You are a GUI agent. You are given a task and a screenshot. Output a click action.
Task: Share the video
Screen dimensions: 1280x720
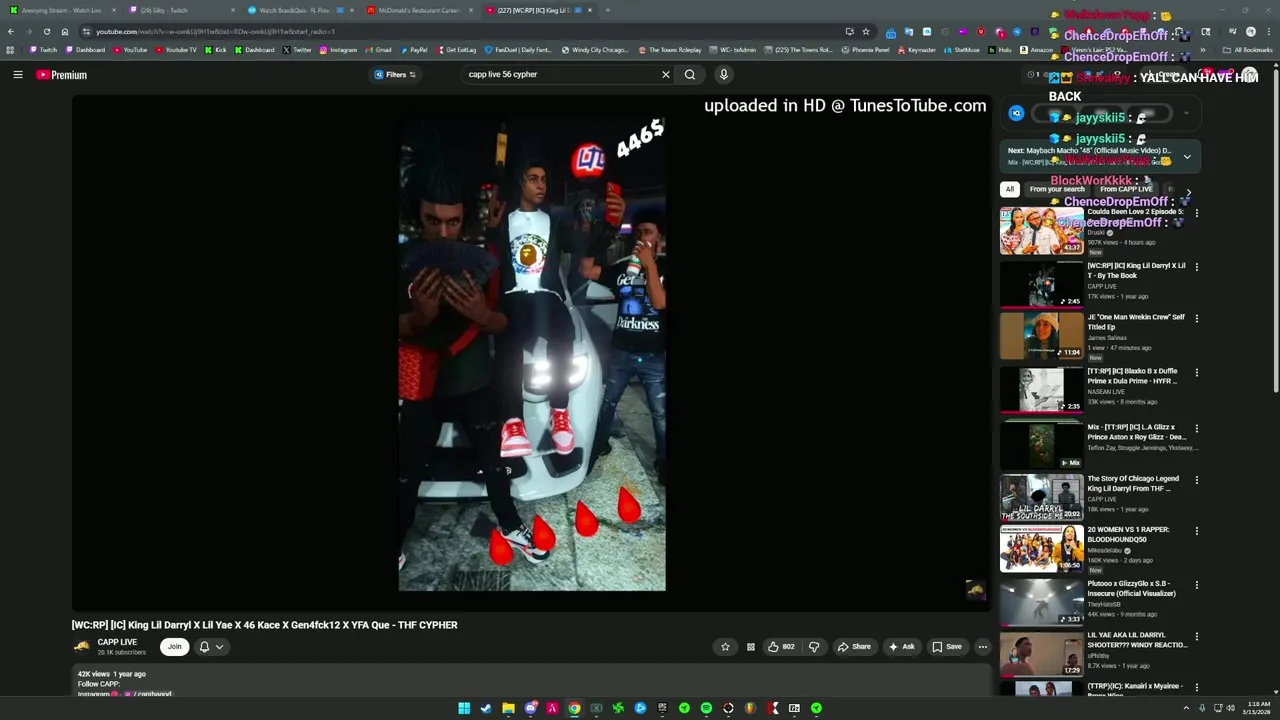click(x=854, y=646)
